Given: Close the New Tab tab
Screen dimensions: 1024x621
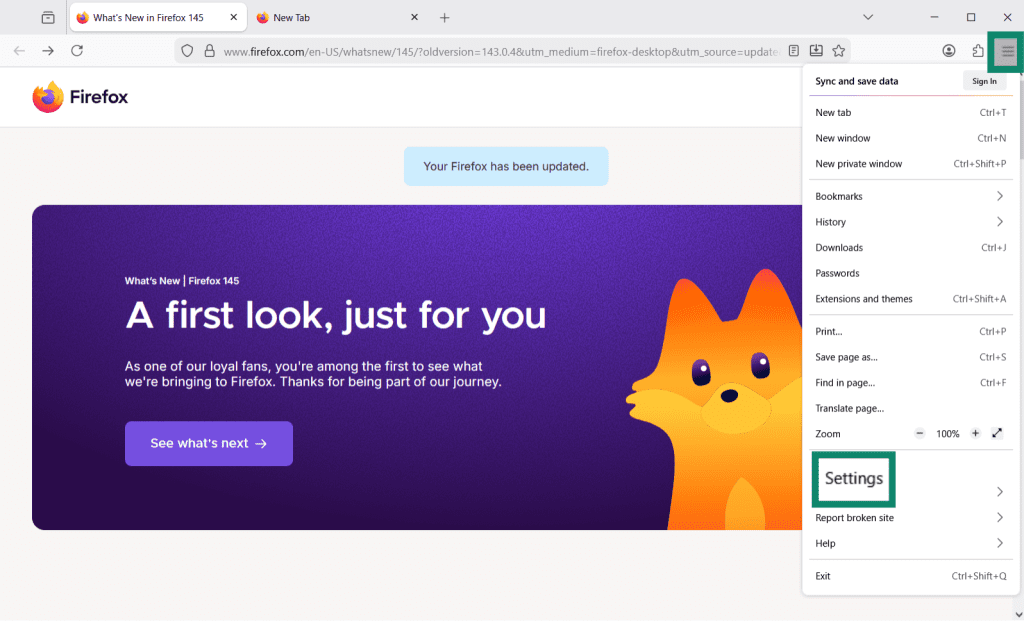Looking at the screenshot, I should click(414, 18).
